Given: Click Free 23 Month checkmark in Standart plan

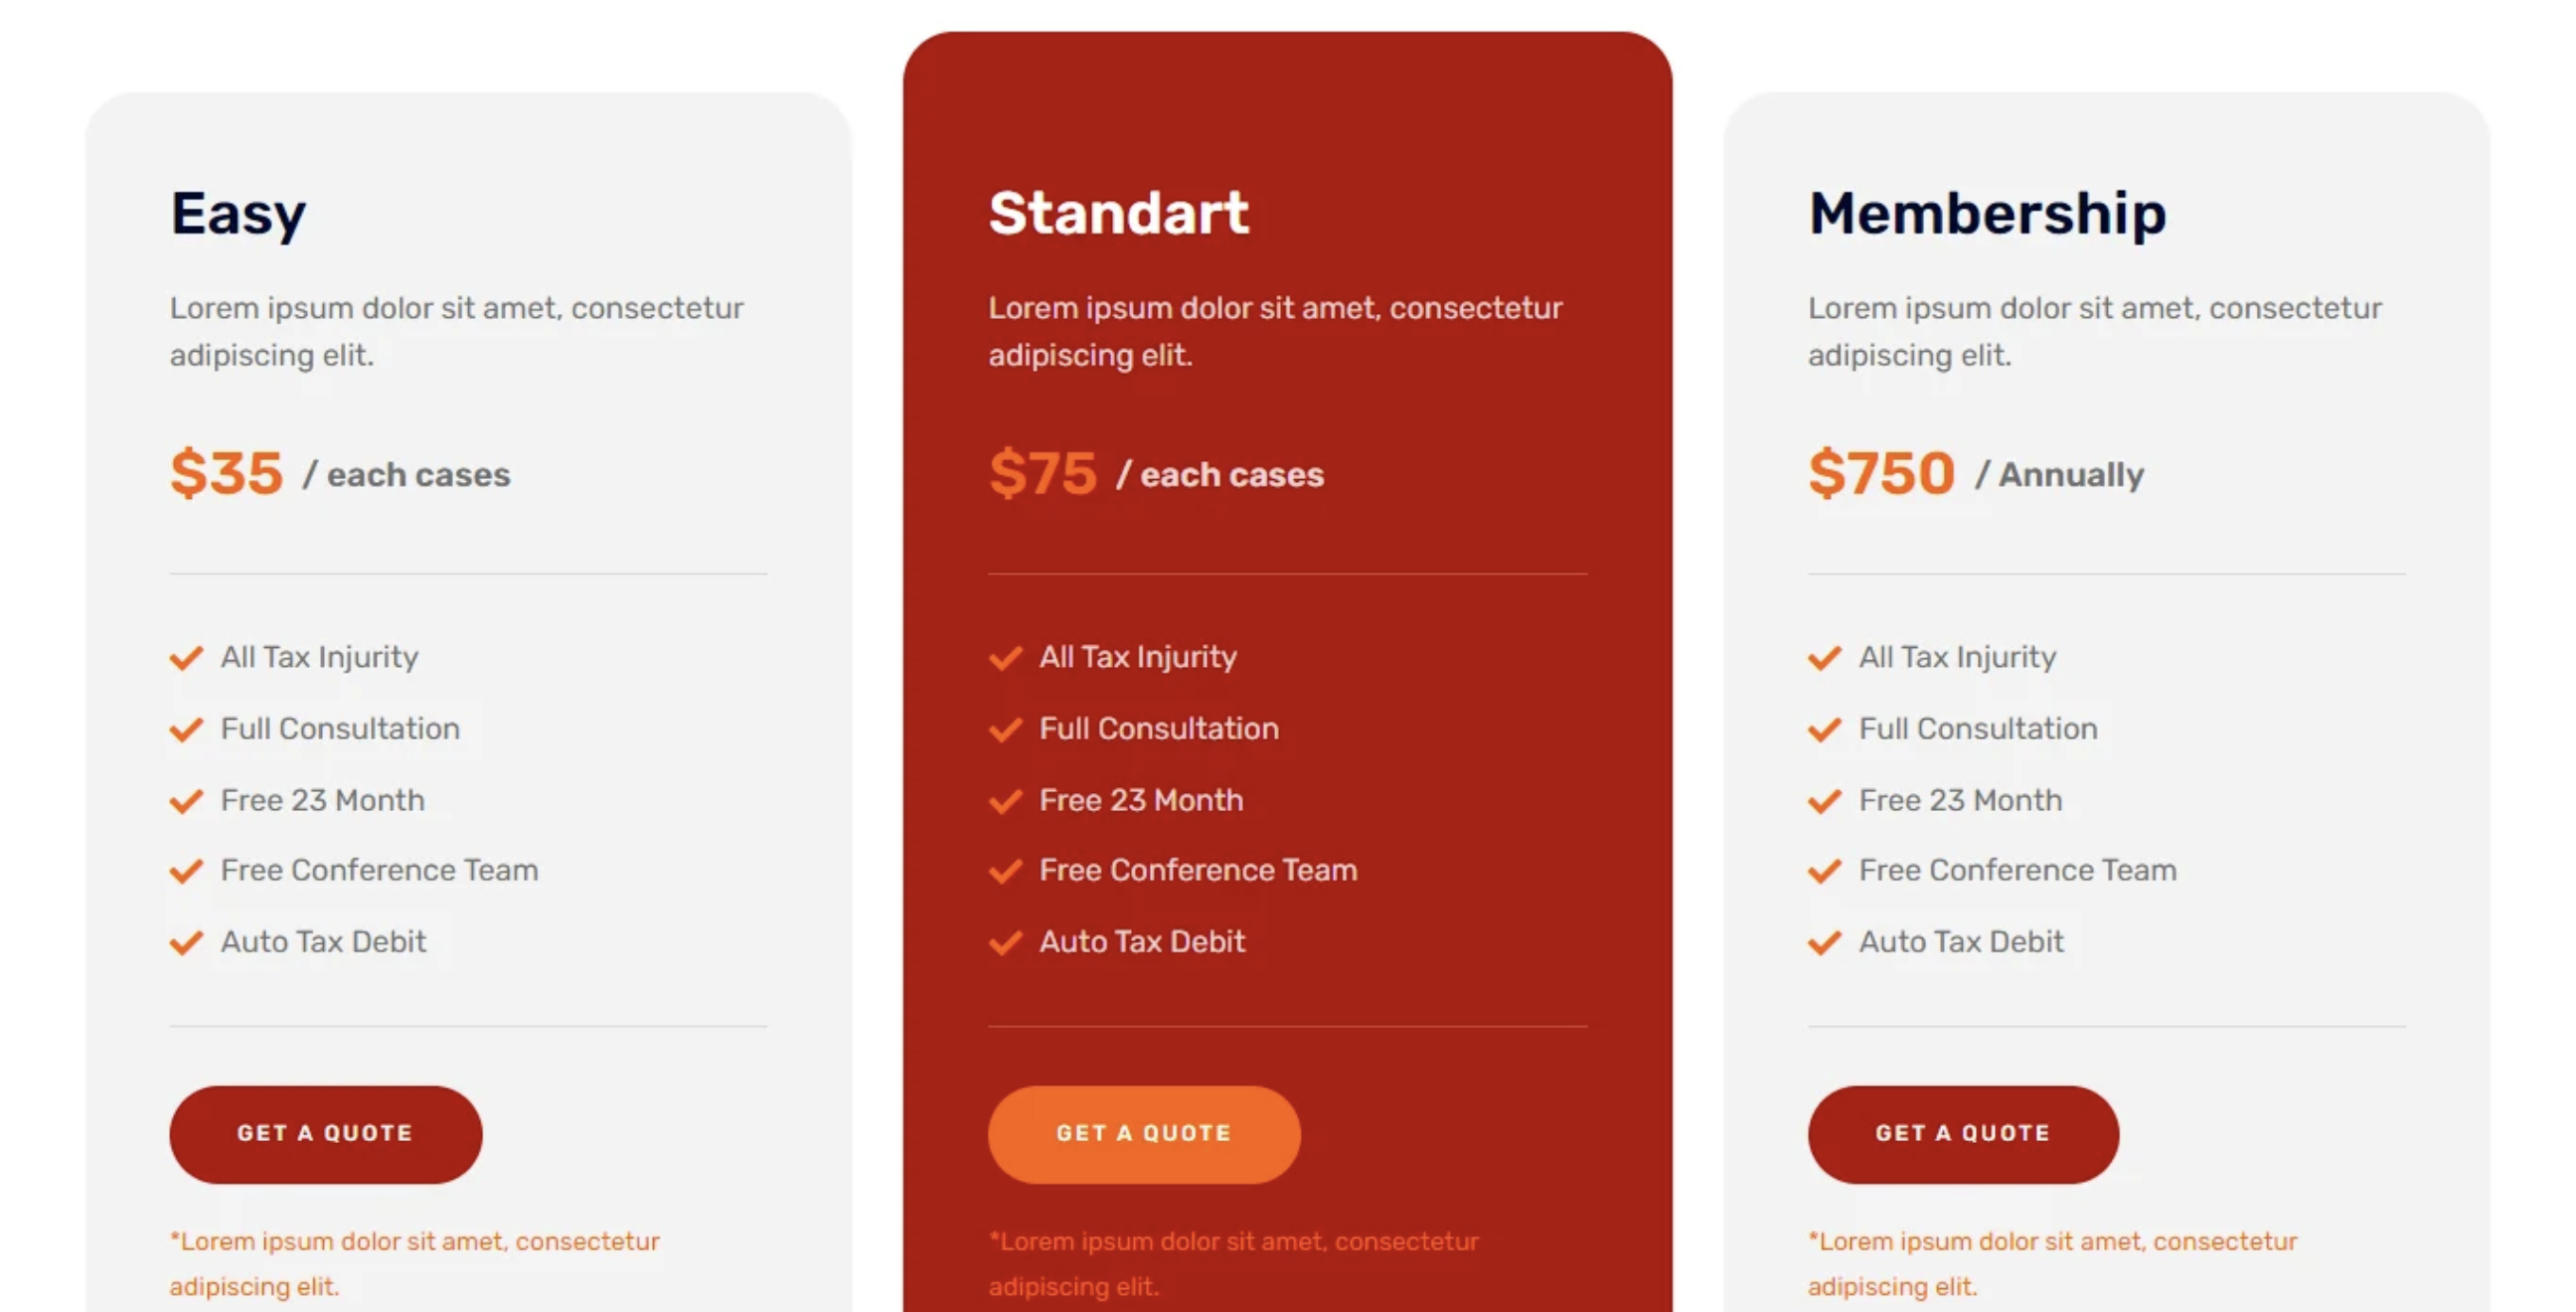Looking at the screenshot, I should click(1005, 801).
